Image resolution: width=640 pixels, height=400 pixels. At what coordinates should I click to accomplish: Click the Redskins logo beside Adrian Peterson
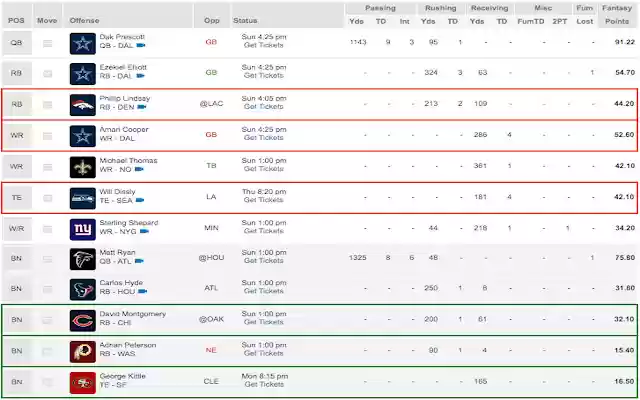pos(82,351)
